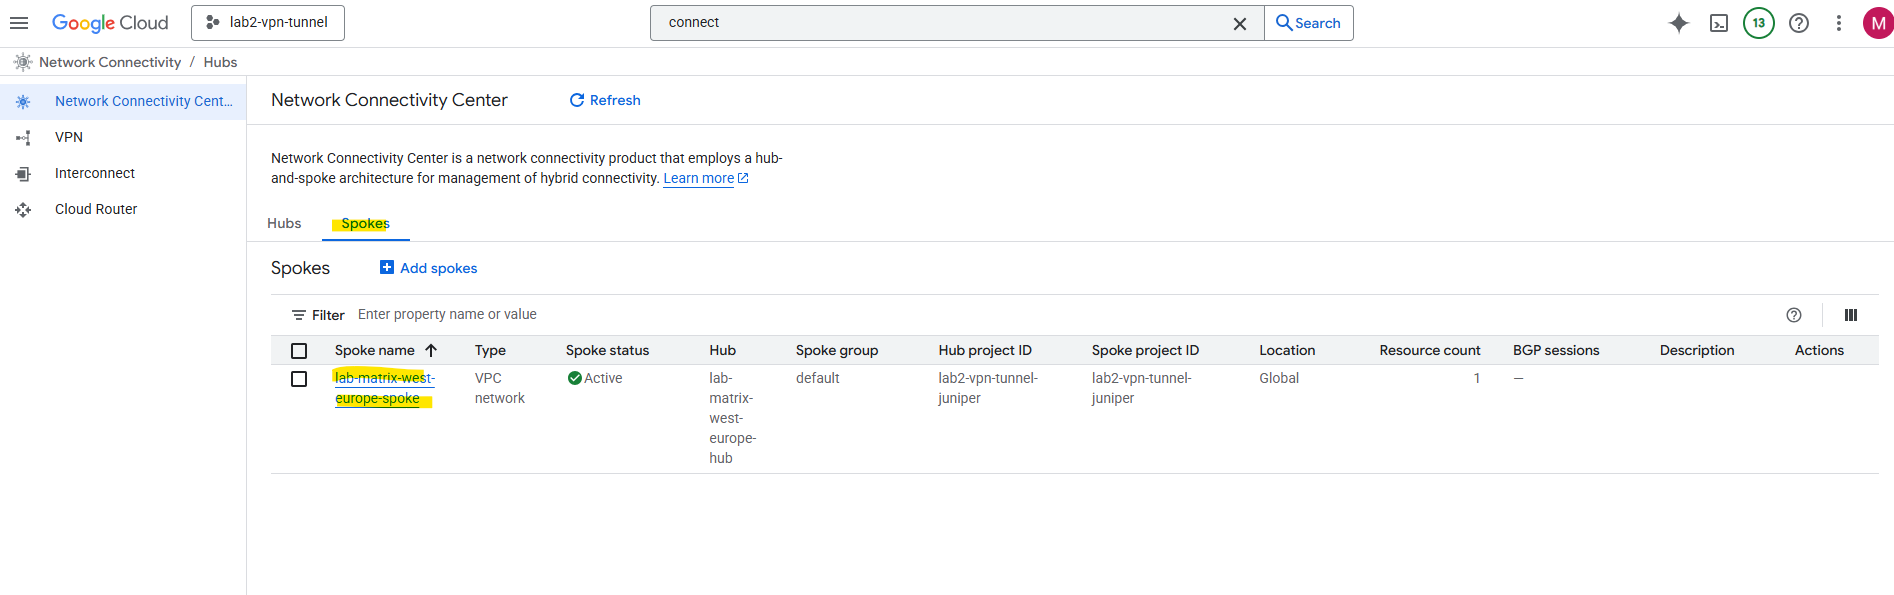Sort by Spoke name column arrow
The width and height of the screenshot is (1894, 595).
point(431,351)
